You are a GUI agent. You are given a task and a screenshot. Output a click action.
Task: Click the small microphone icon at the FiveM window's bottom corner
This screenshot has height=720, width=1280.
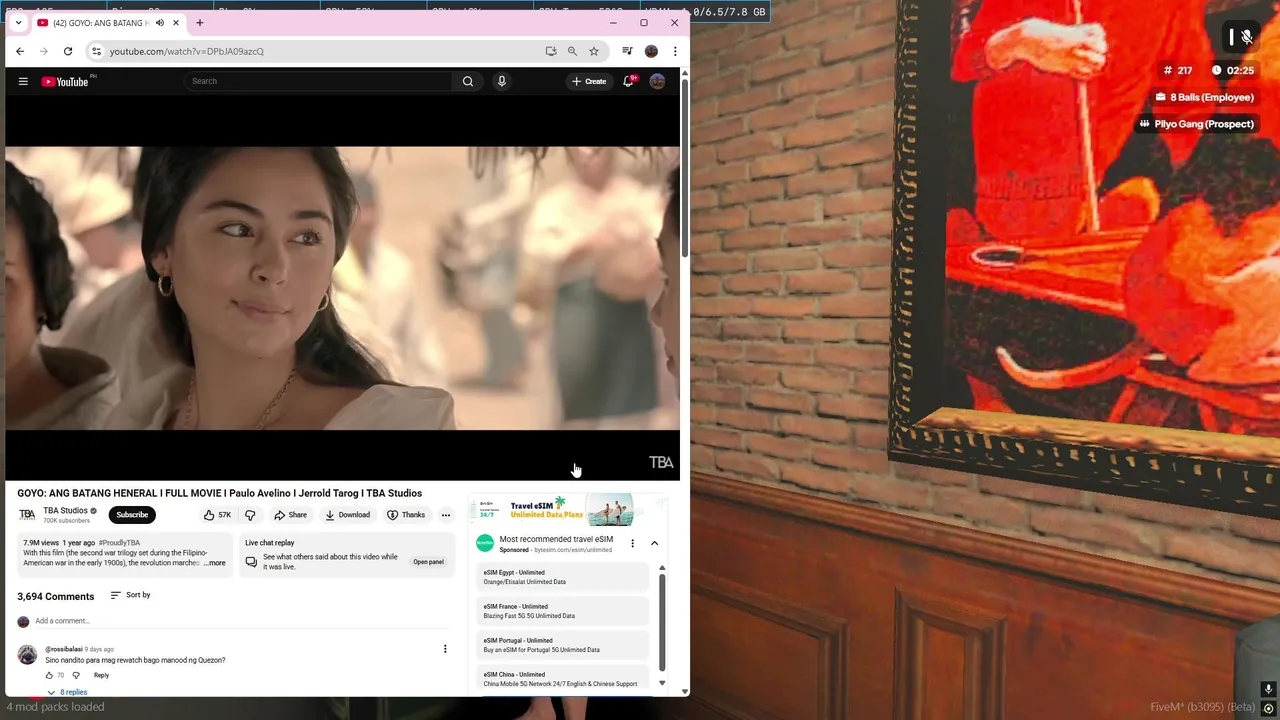coord(1268,689)
